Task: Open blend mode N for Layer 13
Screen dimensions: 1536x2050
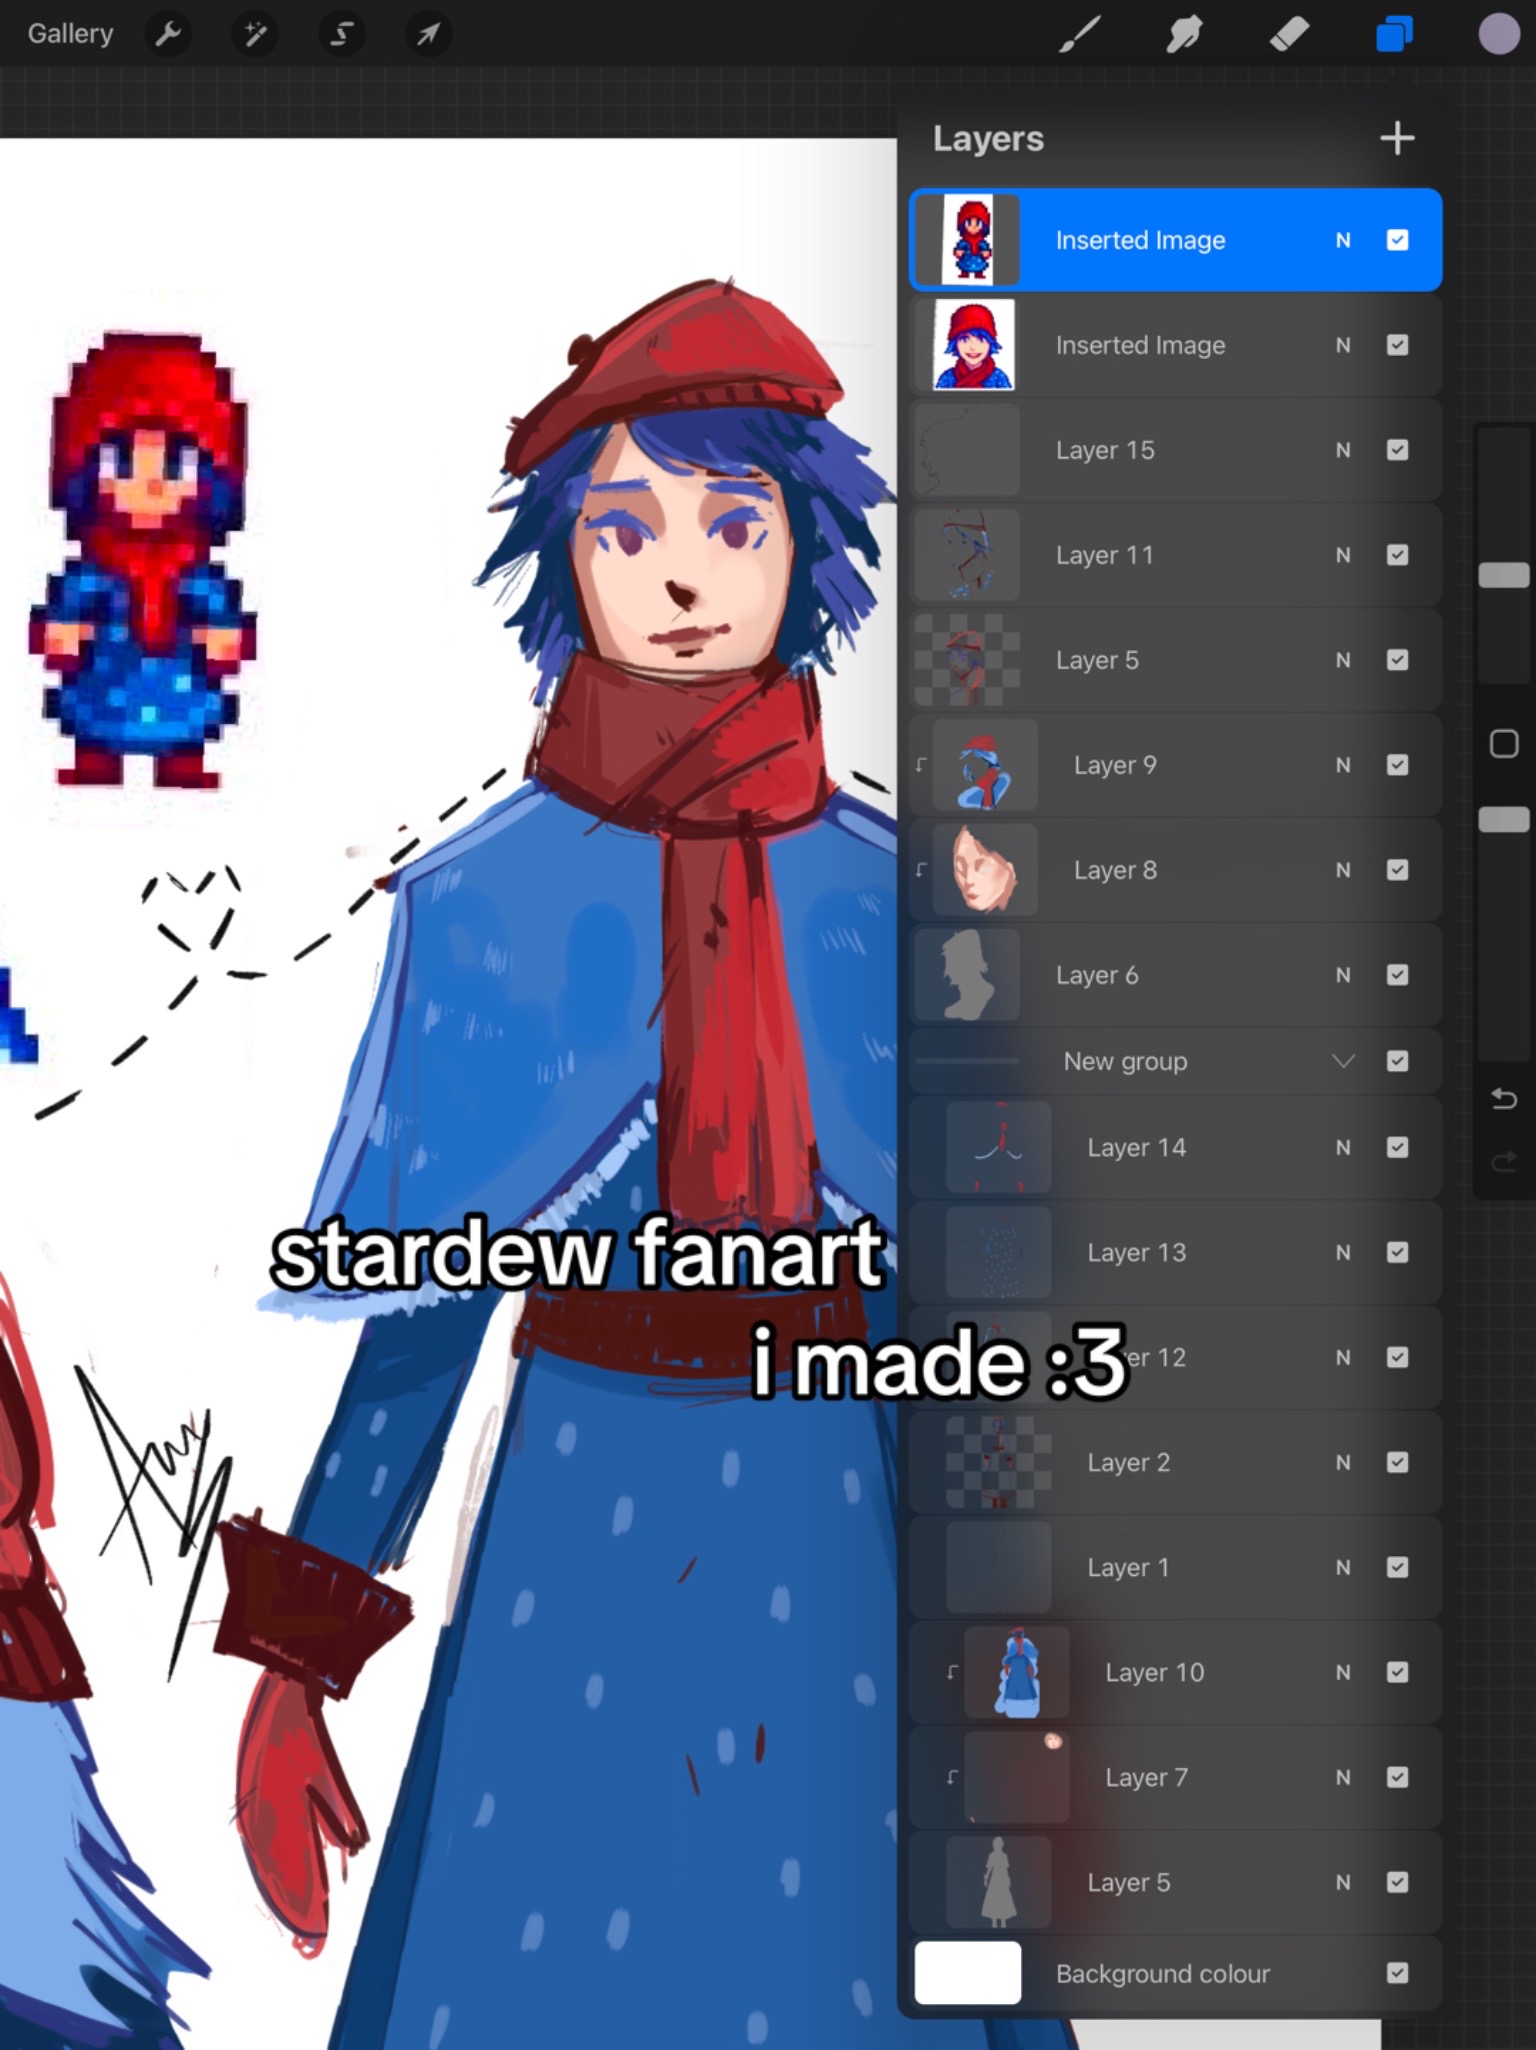Action: 1343,1252
